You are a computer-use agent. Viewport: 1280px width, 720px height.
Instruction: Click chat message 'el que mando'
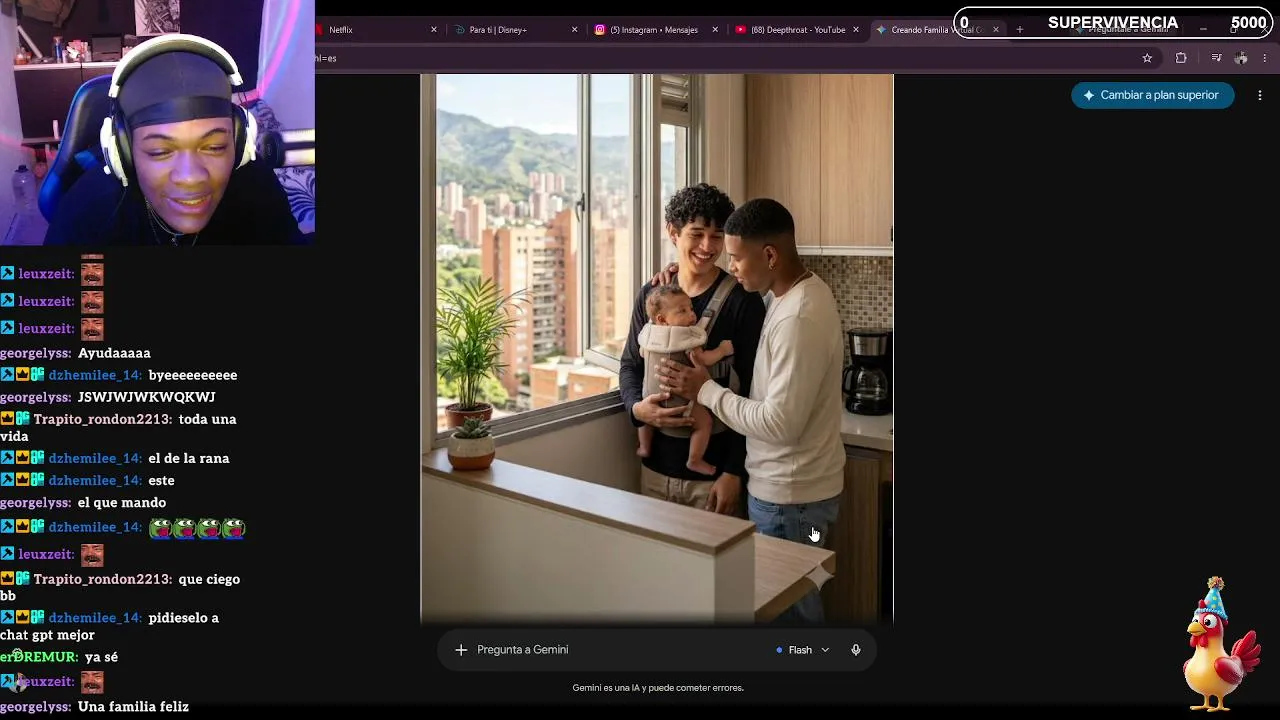coord(122,503)
